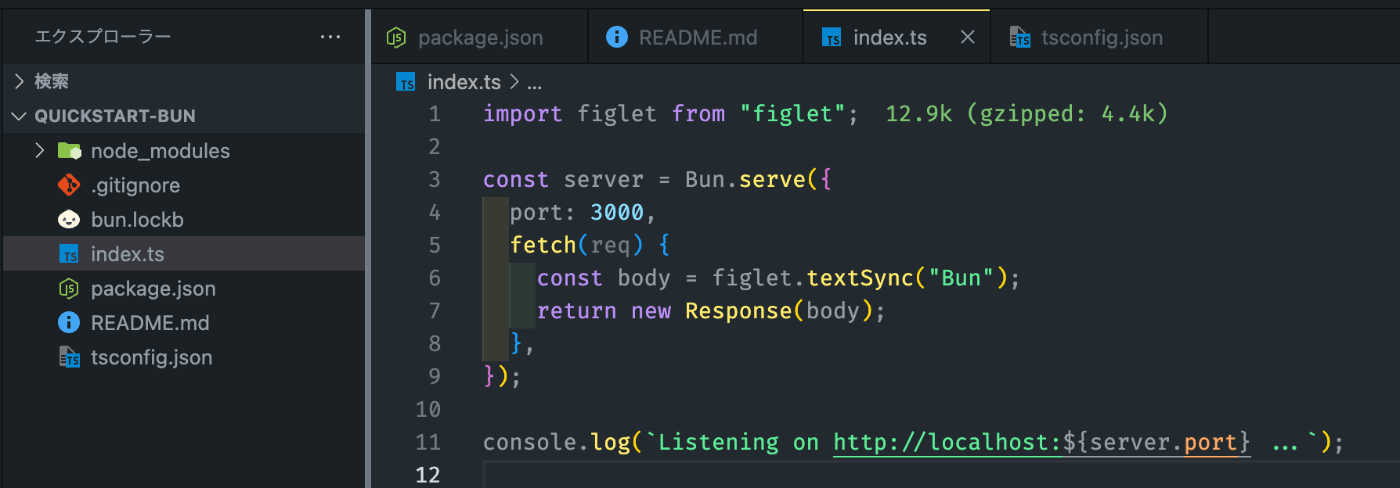Open the Explorer more actions ellipsis
The height and width of the screenshot is (488, 1400).
pyautogui.click(x=330, y=37)
